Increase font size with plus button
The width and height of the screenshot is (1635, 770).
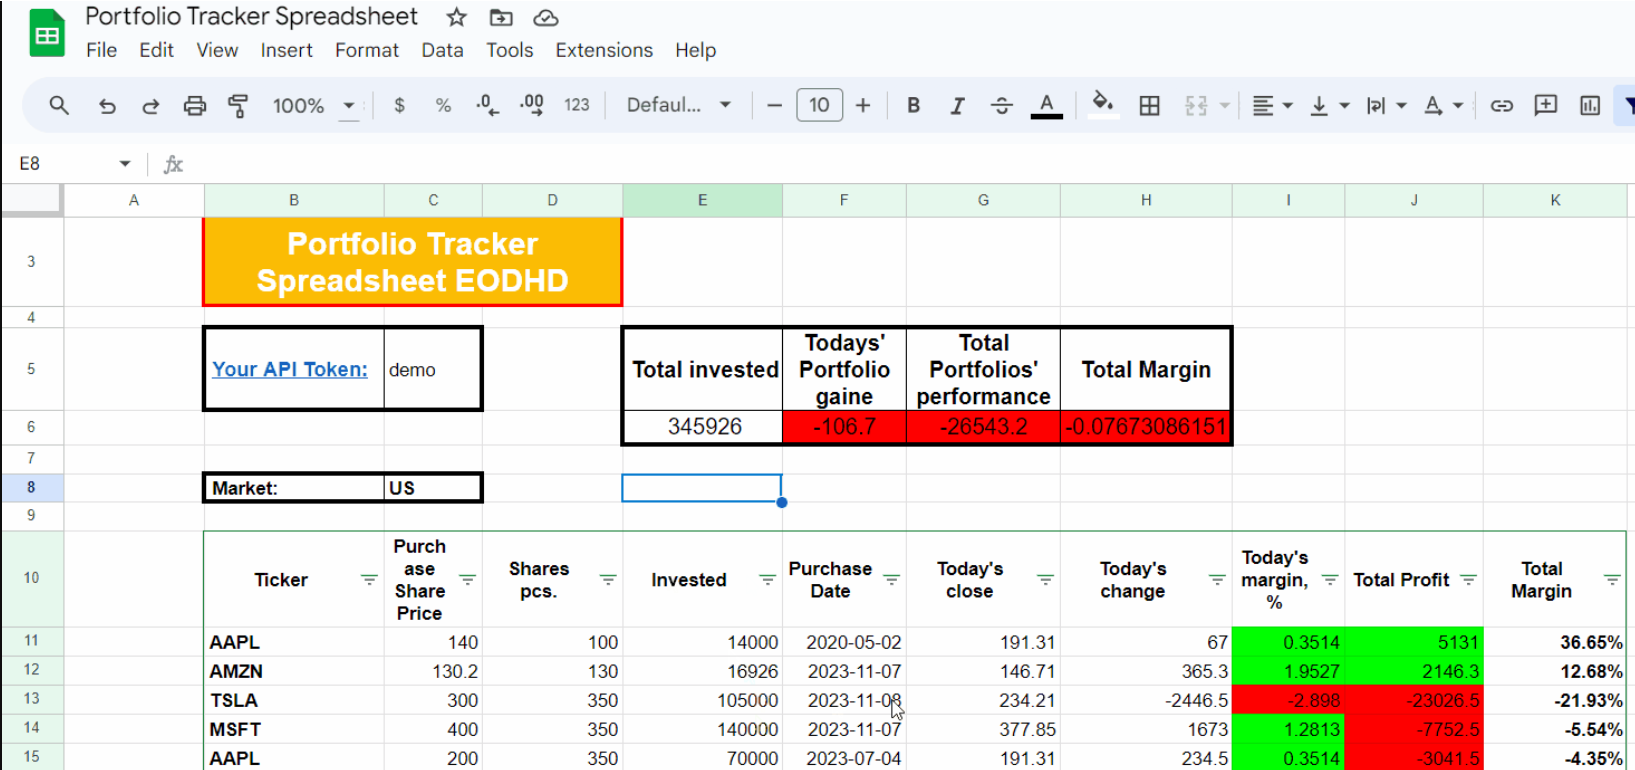pos(863,105)
